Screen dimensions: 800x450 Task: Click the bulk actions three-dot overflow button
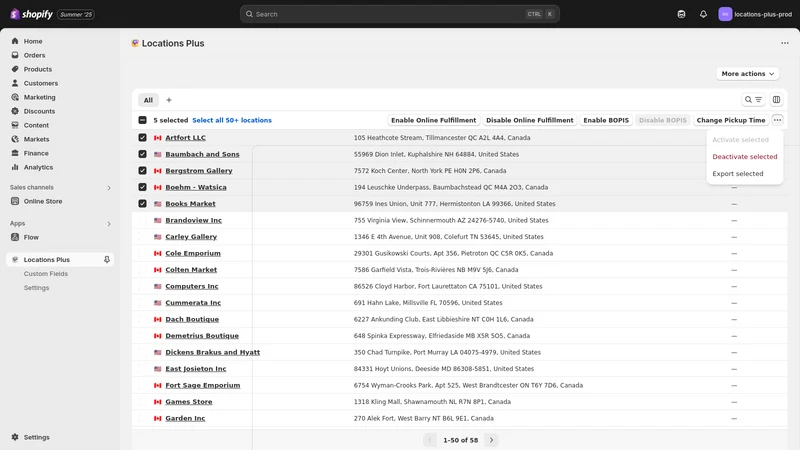coord(777,120)
